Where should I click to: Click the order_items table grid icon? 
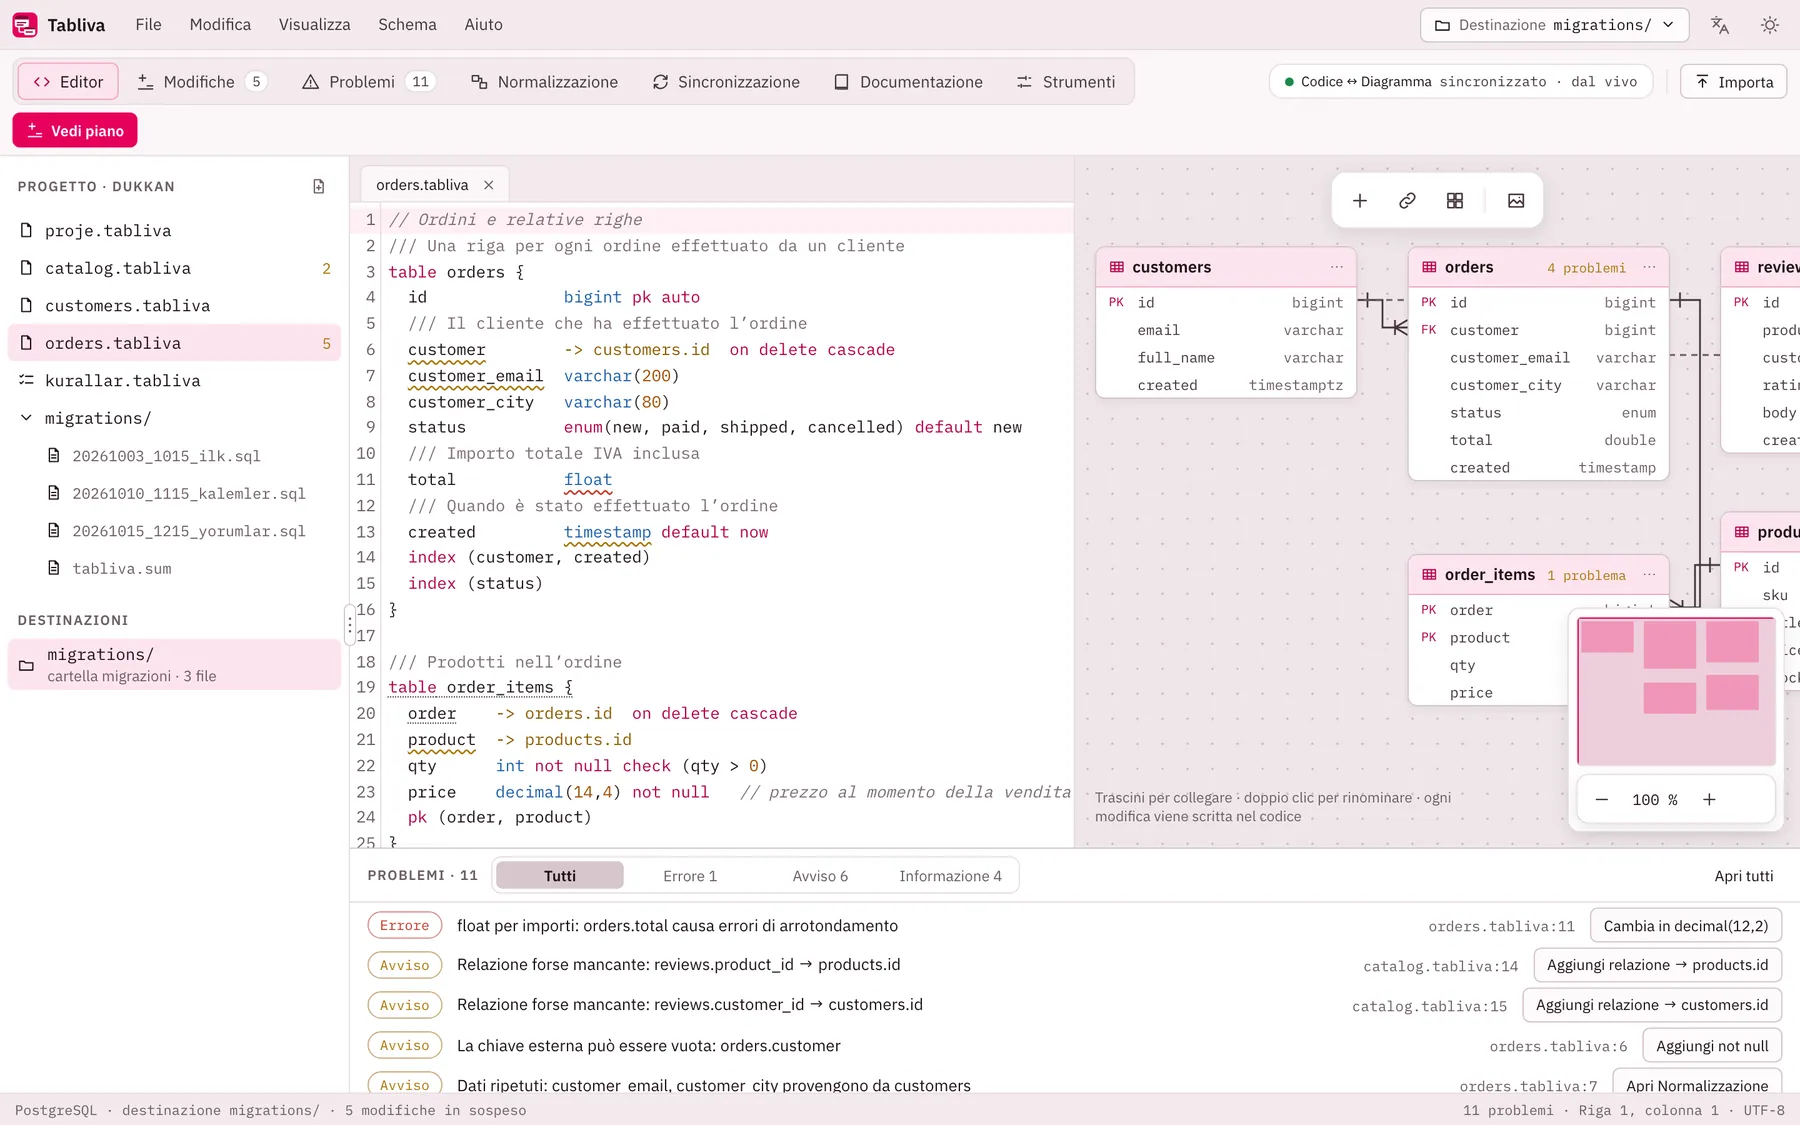click(x=1429, y=575)
